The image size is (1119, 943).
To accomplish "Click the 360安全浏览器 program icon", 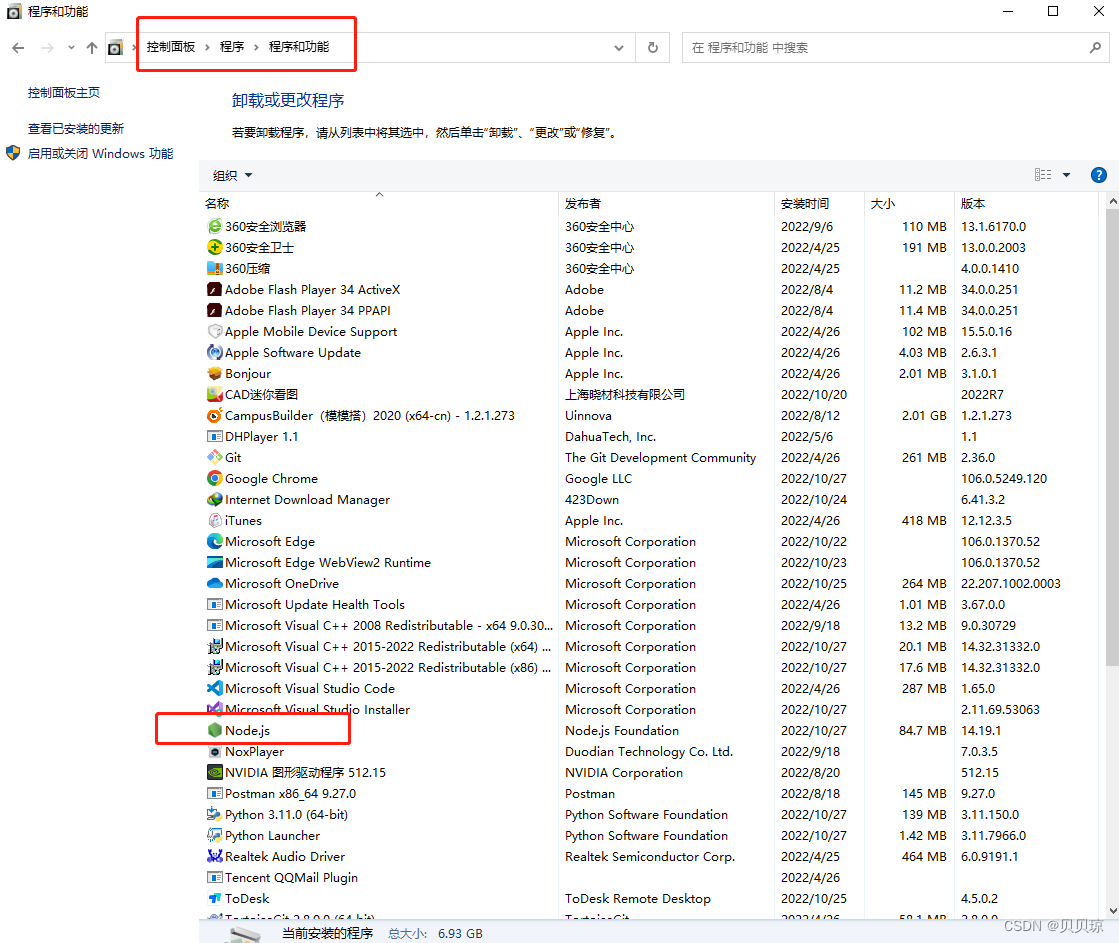I will (214, 226).
